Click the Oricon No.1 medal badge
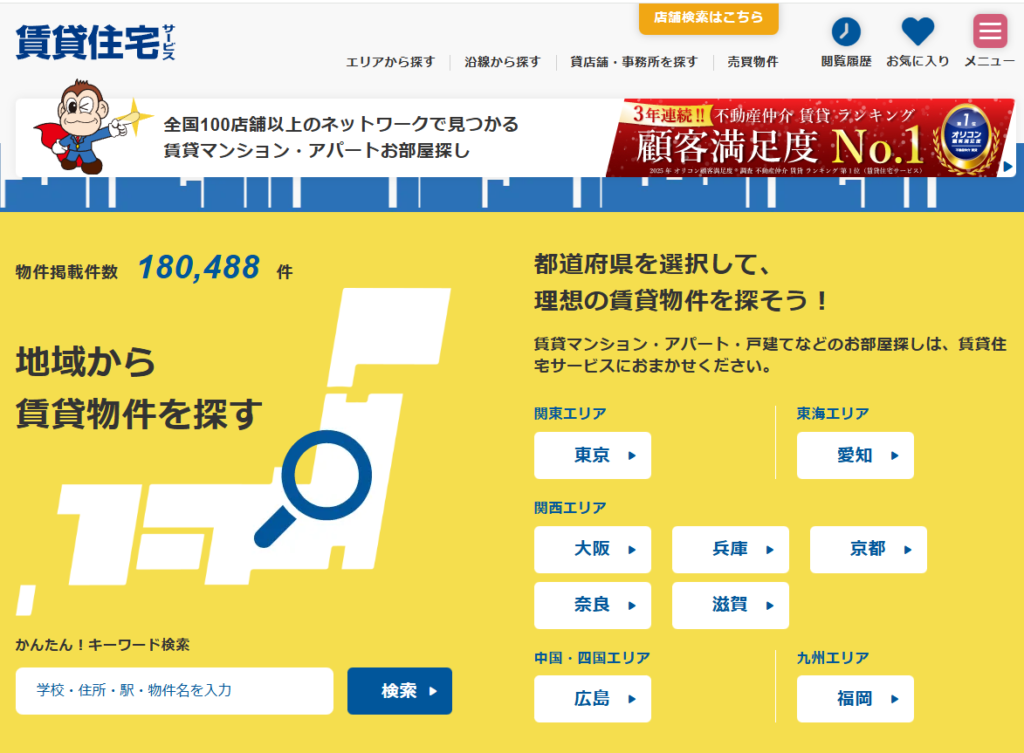 click(966, 138)
